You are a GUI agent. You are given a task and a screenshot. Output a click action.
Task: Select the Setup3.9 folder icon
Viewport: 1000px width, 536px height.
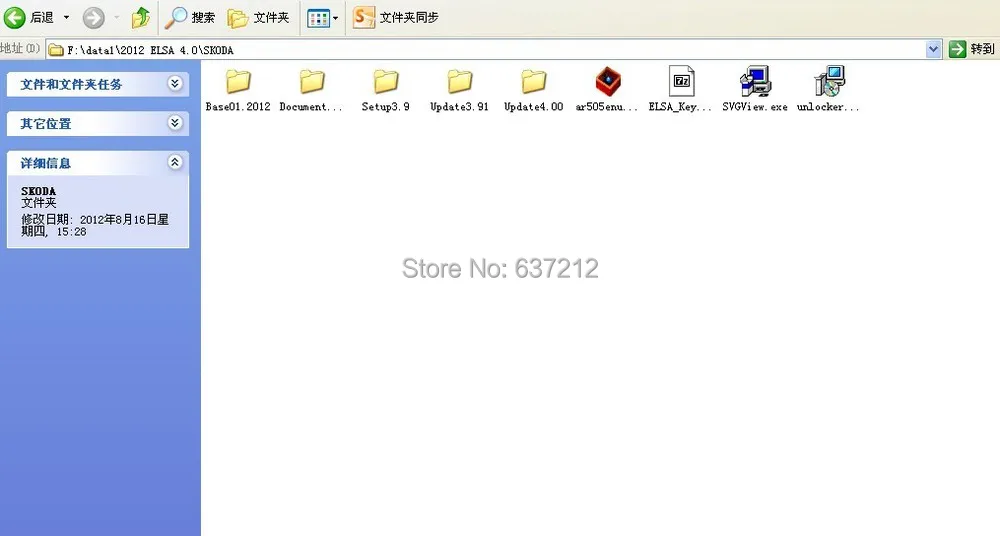(386, 82)
